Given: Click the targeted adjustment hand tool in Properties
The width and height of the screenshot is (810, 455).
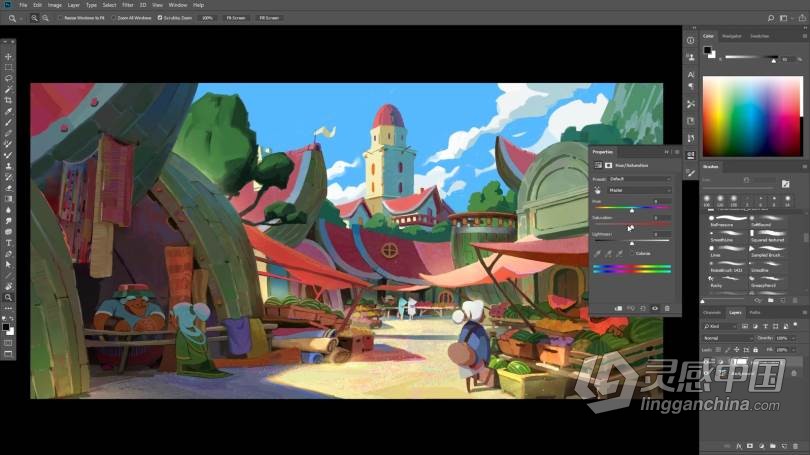Looking at the screenshot, I should (598, 191).
